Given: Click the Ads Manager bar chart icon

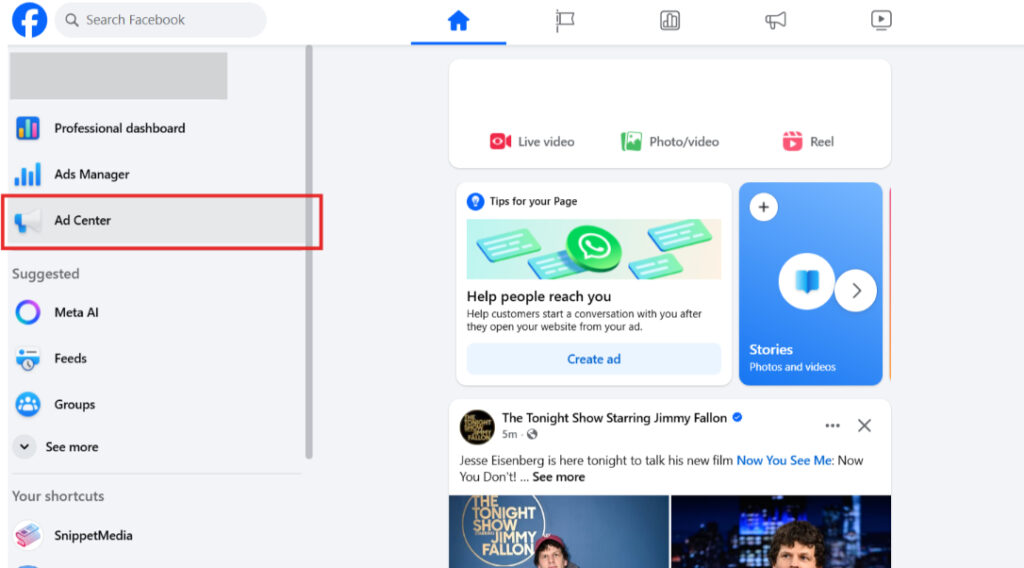Looking at the screenshot, I should coord(27,174).
